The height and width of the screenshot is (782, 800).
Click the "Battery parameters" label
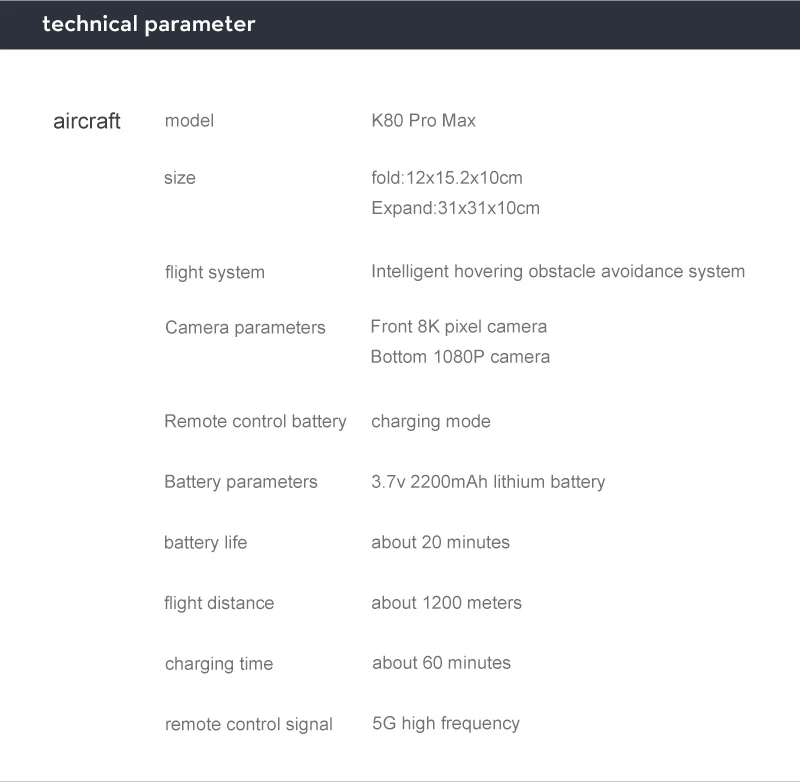point(240,482)
